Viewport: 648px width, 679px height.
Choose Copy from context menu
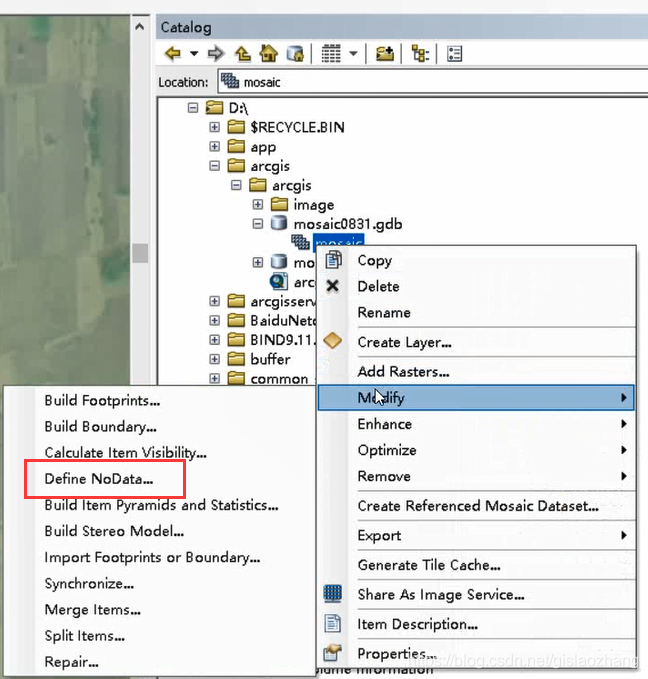pyautogui.click(x=476, y=261)
